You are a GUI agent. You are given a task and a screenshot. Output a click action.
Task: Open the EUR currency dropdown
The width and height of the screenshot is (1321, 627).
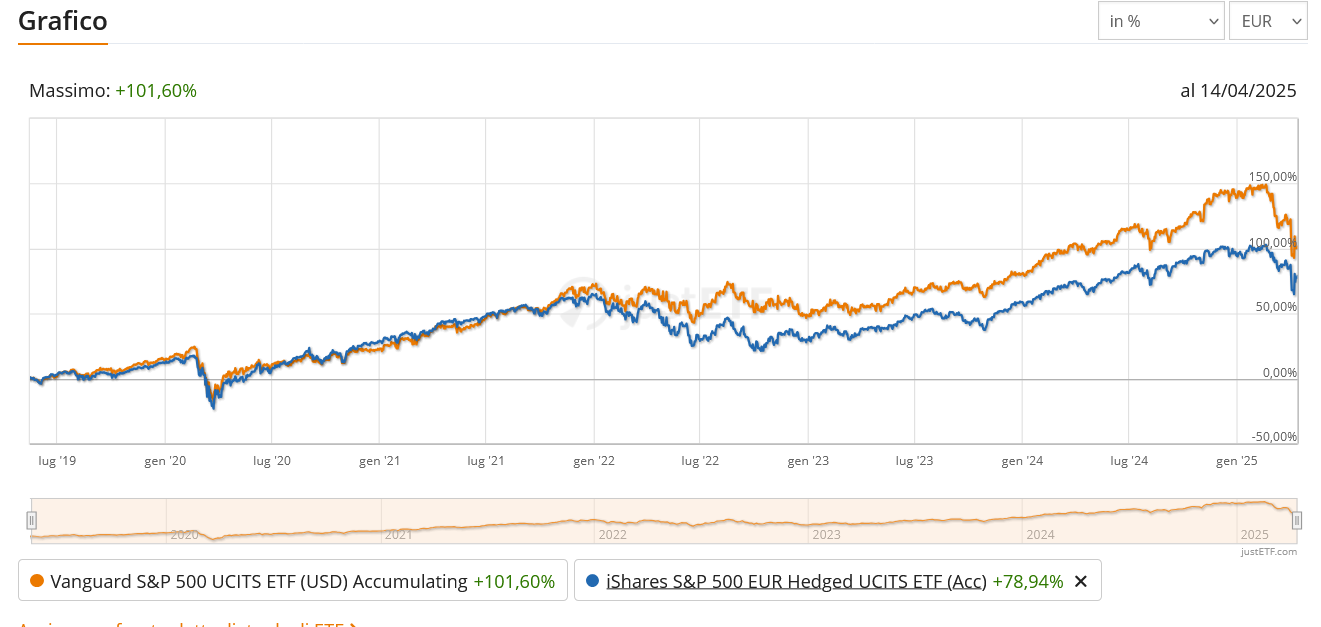(x=1268, y=21)
